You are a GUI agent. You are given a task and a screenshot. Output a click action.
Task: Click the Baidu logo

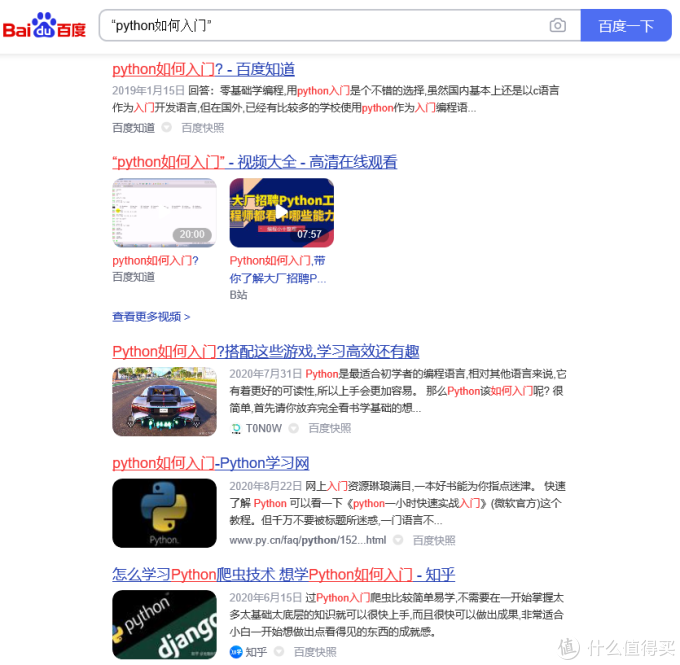pos(44,26)
